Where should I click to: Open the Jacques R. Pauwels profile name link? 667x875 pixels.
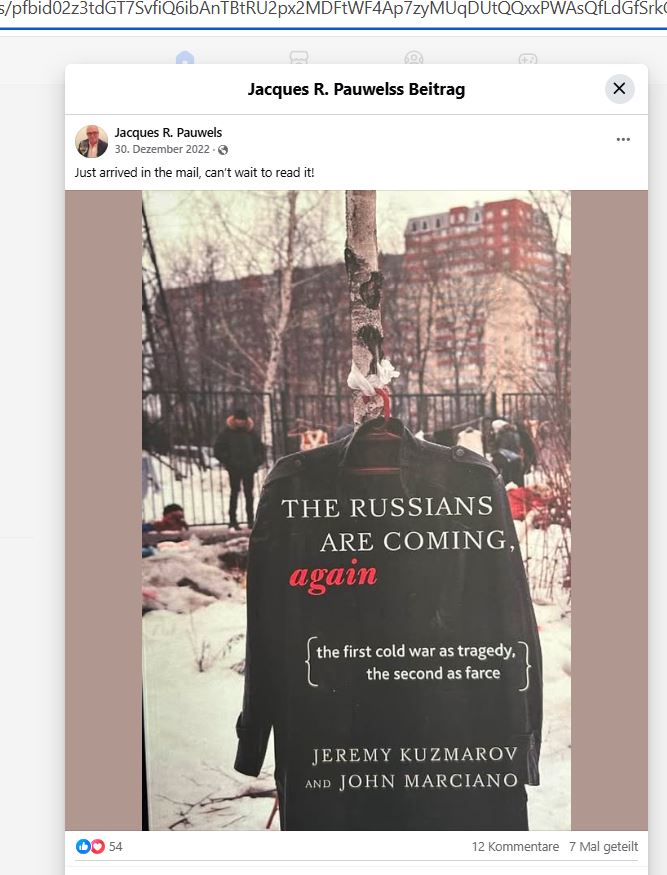[168, 133]
